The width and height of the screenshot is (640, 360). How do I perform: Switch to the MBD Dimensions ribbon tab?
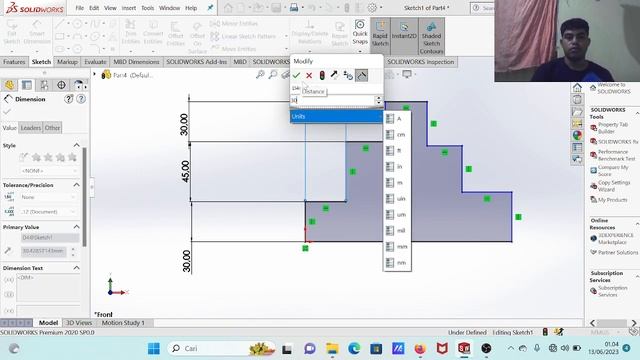136,62
